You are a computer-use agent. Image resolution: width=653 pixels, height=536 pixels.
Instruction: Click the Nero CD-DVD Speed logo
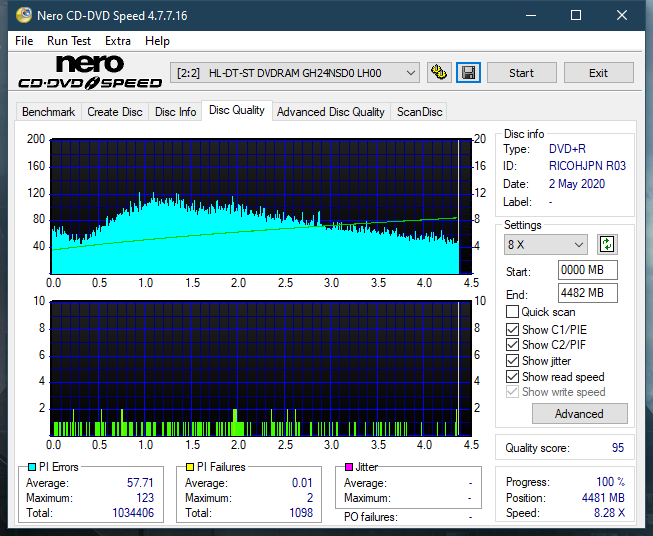[x=90, y=72]
